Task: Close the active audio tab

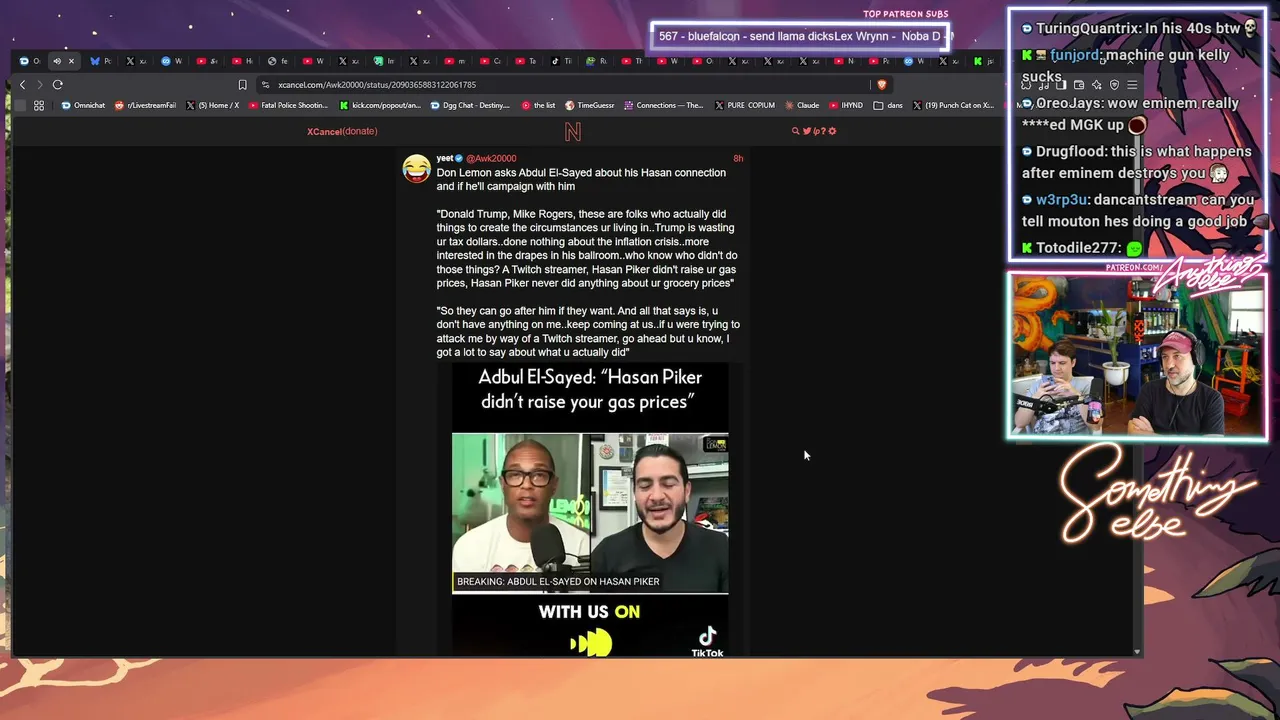Action: (x=71, y=61)
